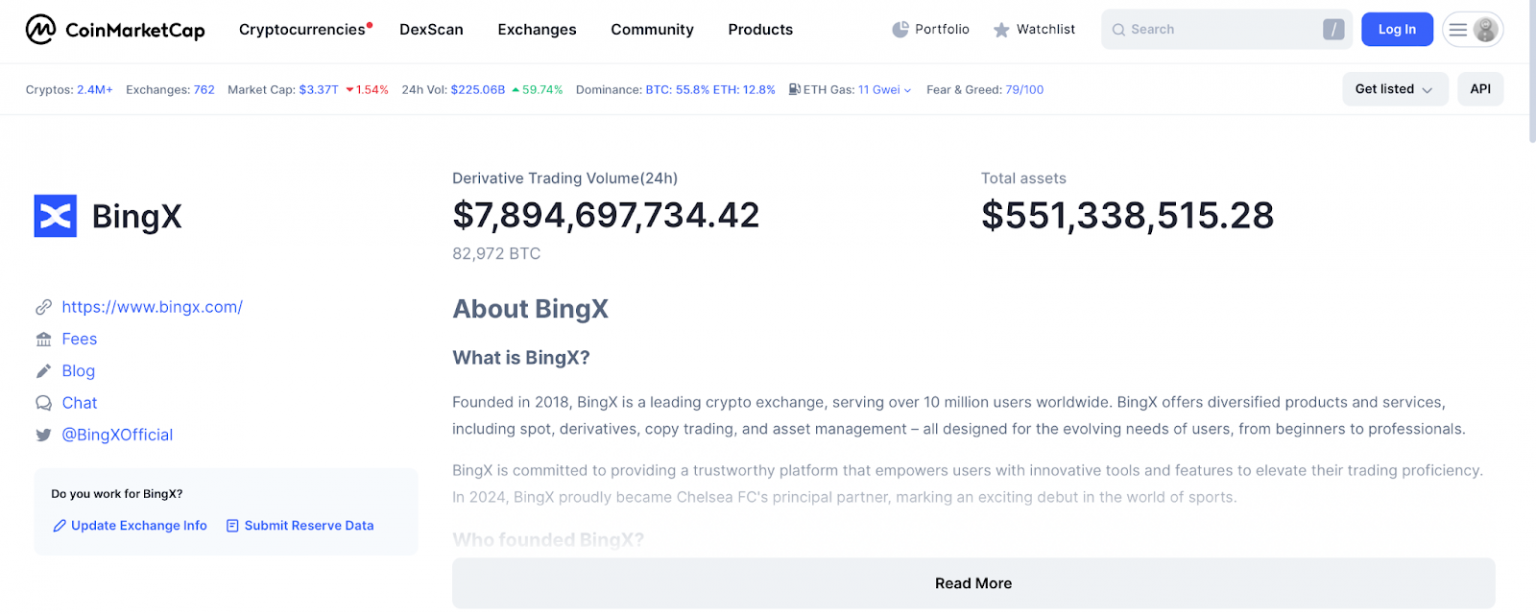Click the Fear & Greed 79/100 value
This screenshot has height=614, width=1536.
[x=1024, y=90]
